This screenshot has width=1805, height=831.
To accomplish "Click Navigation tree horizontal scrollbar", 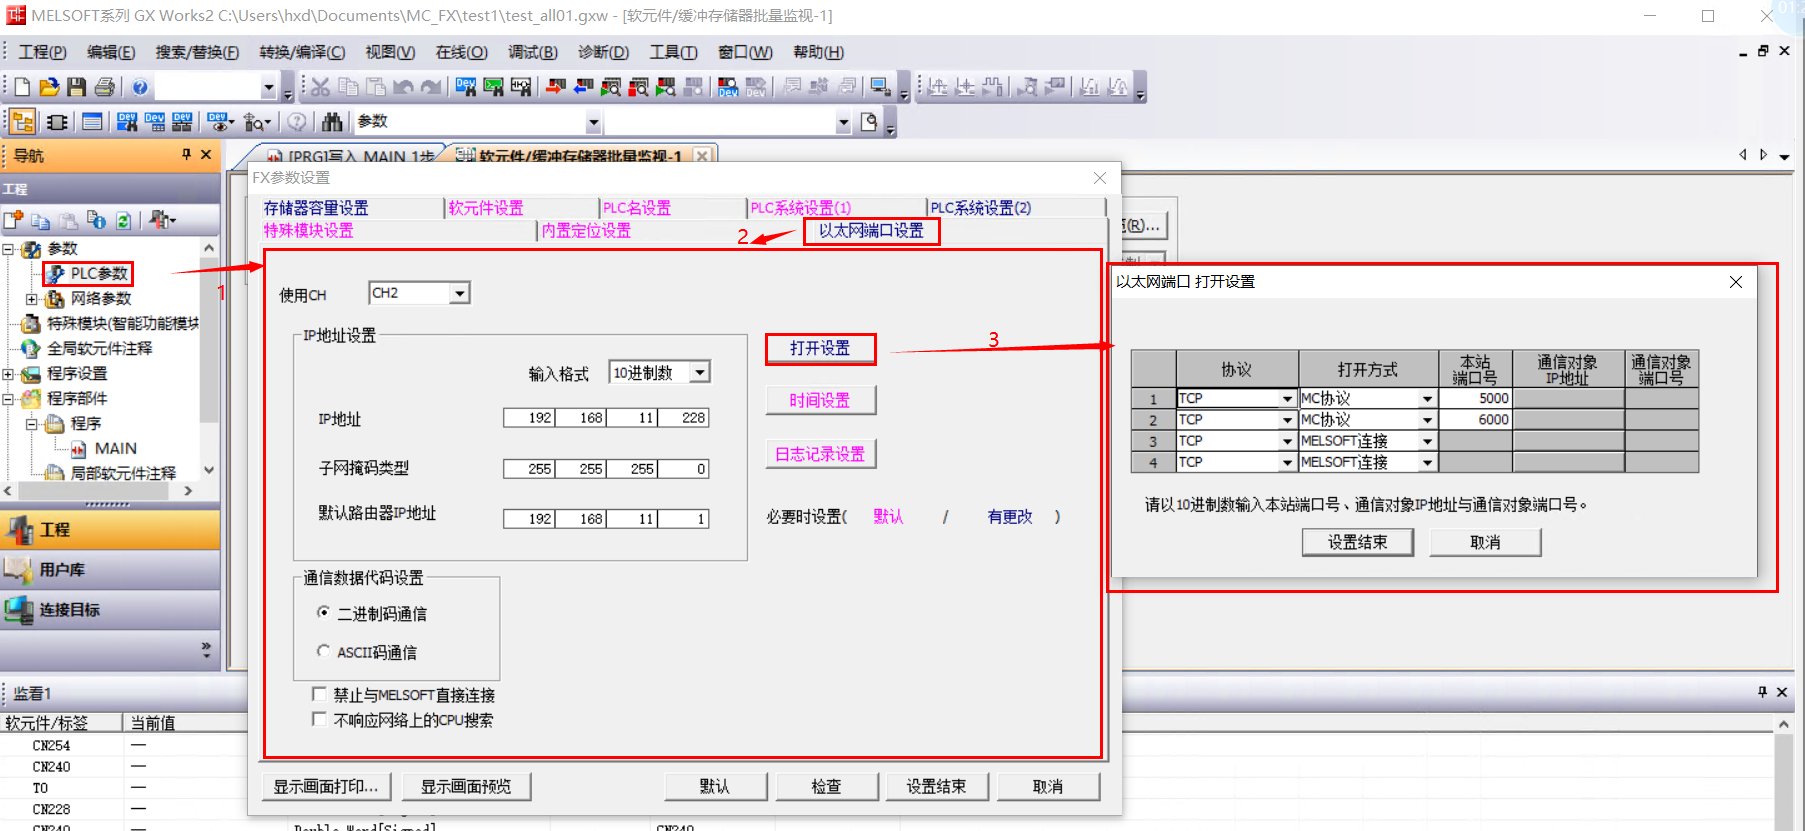I will pyautogui.click(x=98, y=491).
